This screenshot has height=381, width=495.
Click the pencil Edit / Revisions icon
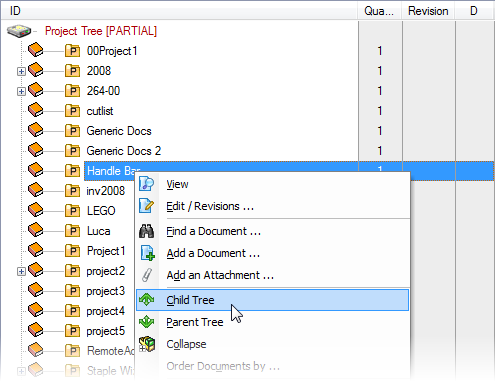(146, 206)
